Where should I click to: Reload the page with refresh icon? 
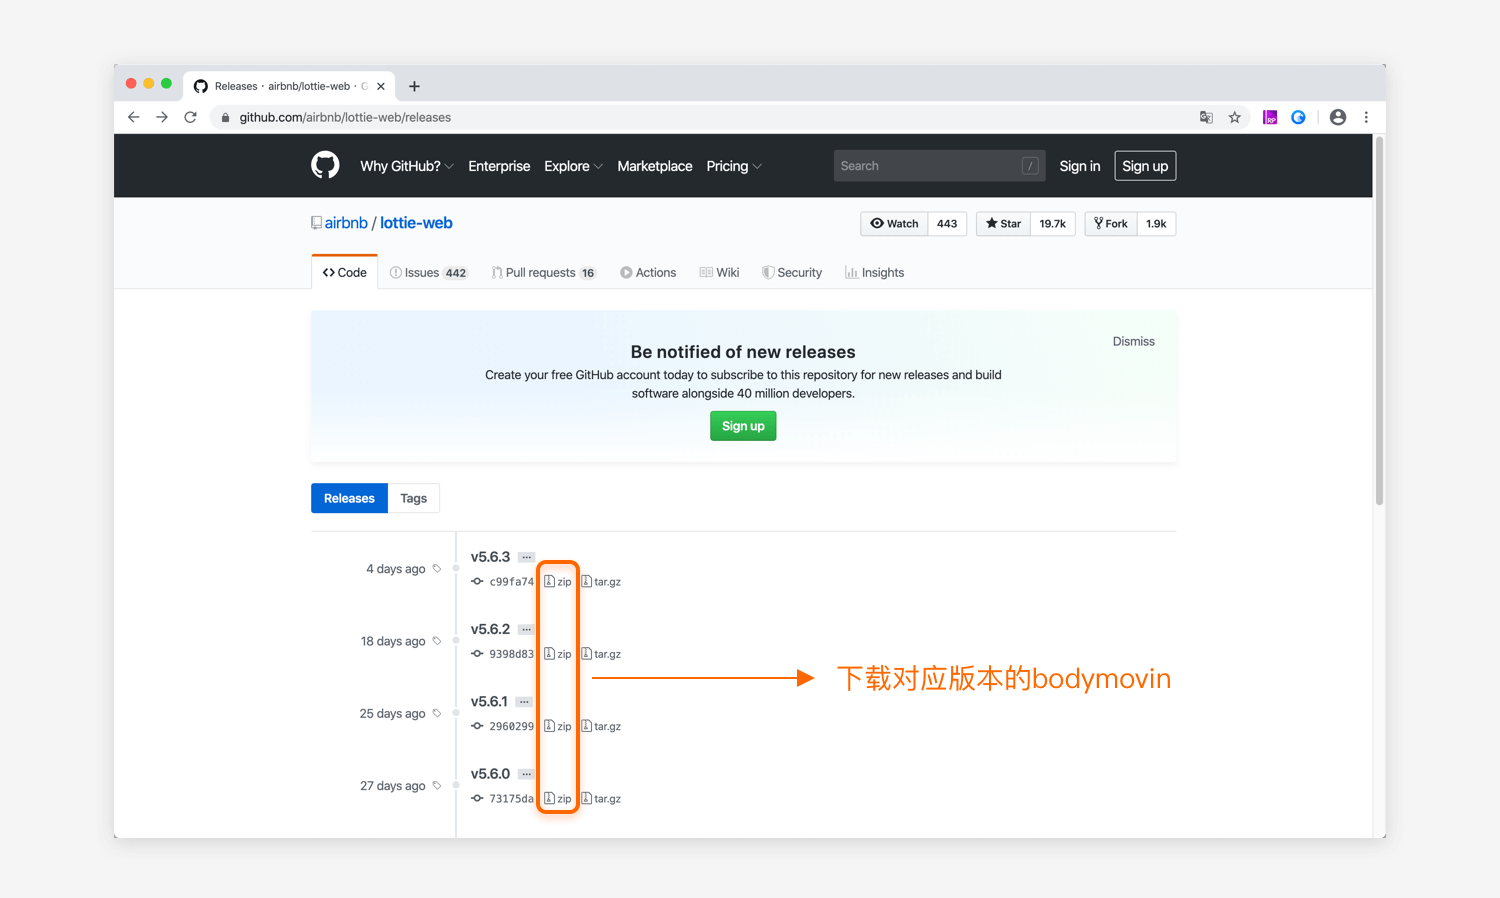coord(190,117)
